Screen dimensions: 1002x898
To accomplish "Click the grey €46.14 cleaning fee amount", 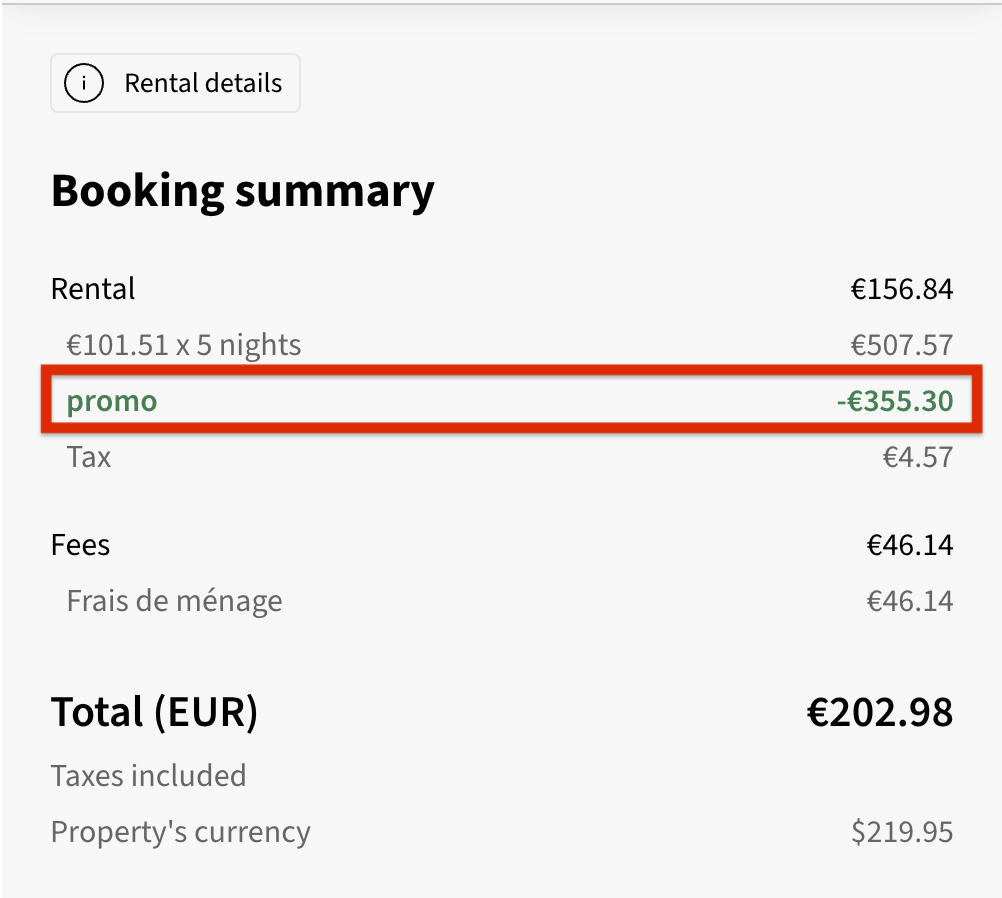I will (909, 601).
